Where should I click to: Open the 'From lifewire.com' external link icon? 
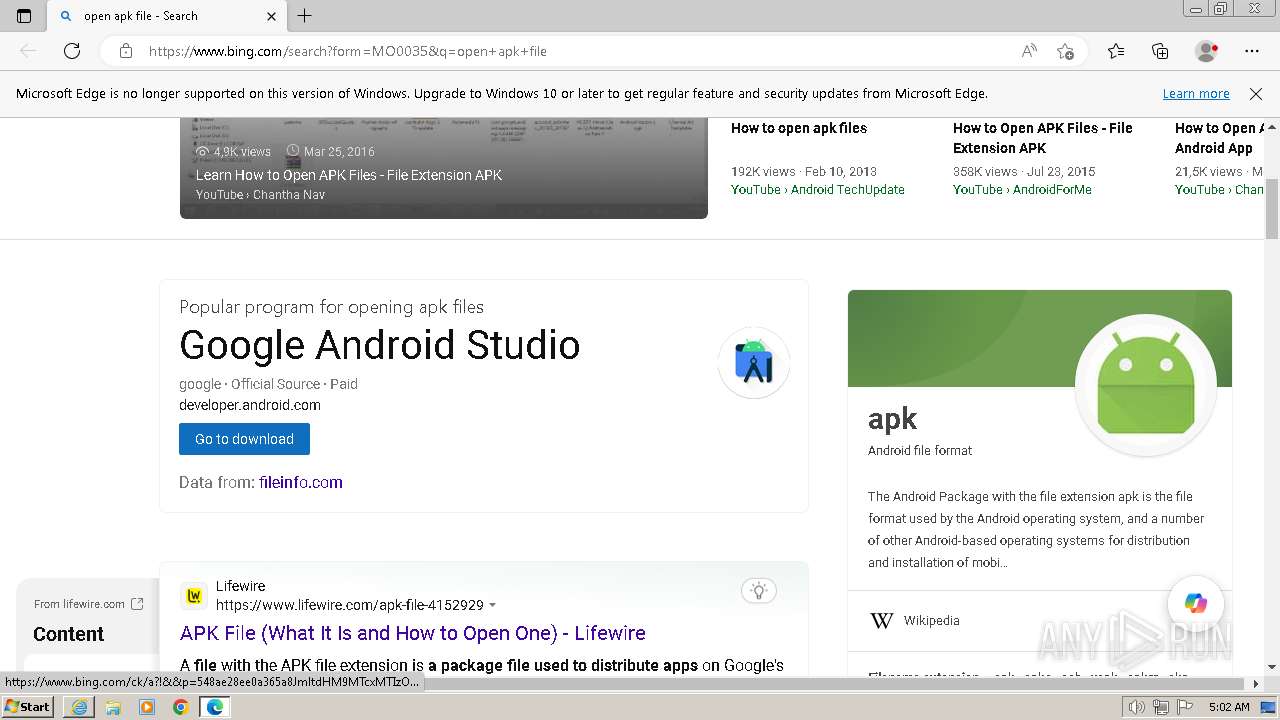(x=138, y=604)
